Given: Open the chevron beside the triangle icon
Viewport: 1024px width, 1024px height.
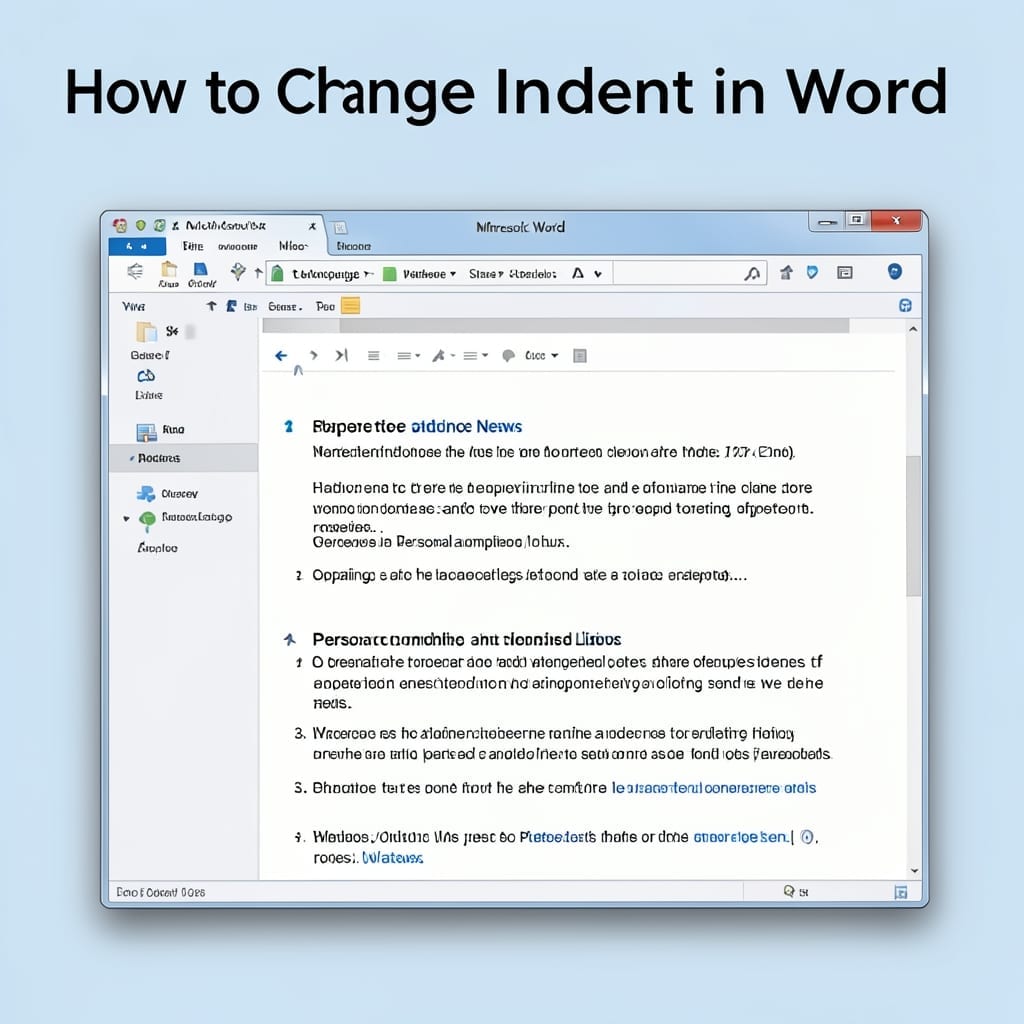Looking at the screenshot, I should coord(598,275).
